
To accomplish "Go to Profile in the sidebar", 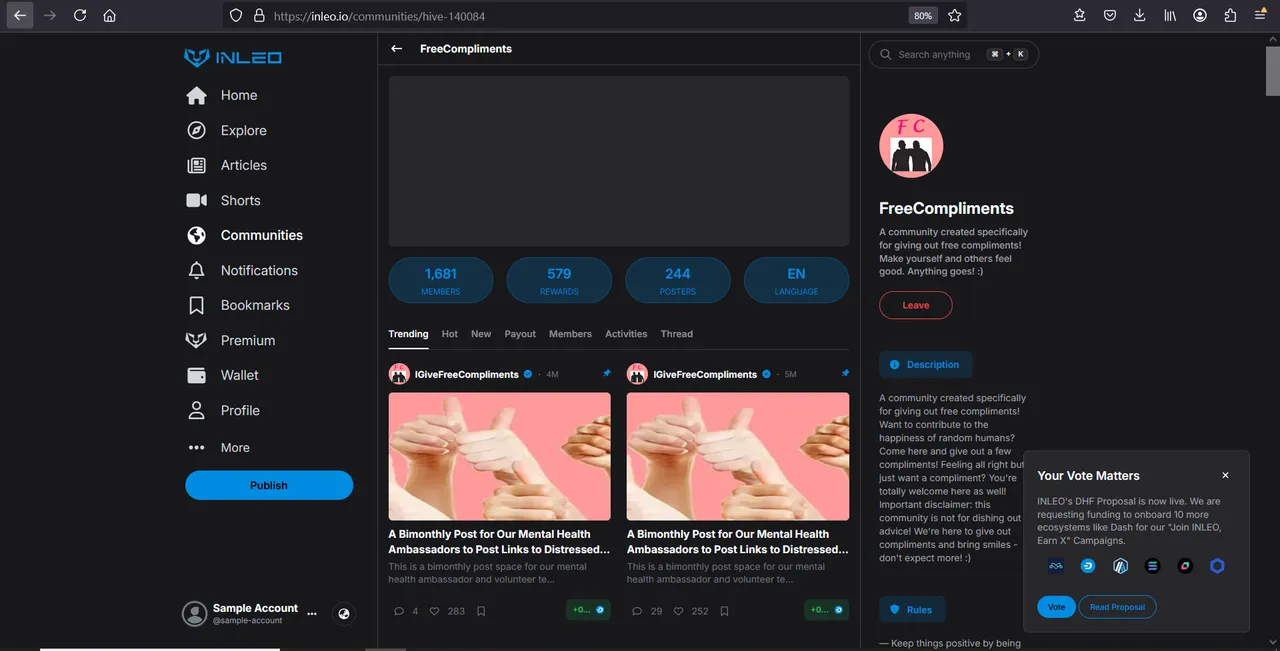I will (x=223, y=410).
